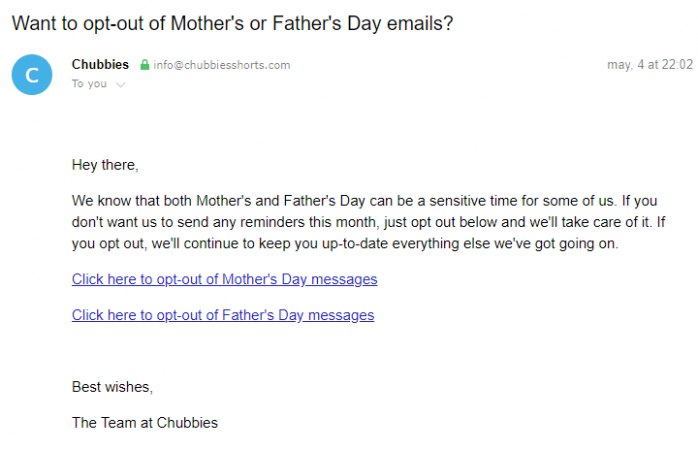The image size is (698, 450).
Task: Click the green secure-sender lock icon
Action: click(145, 65)
